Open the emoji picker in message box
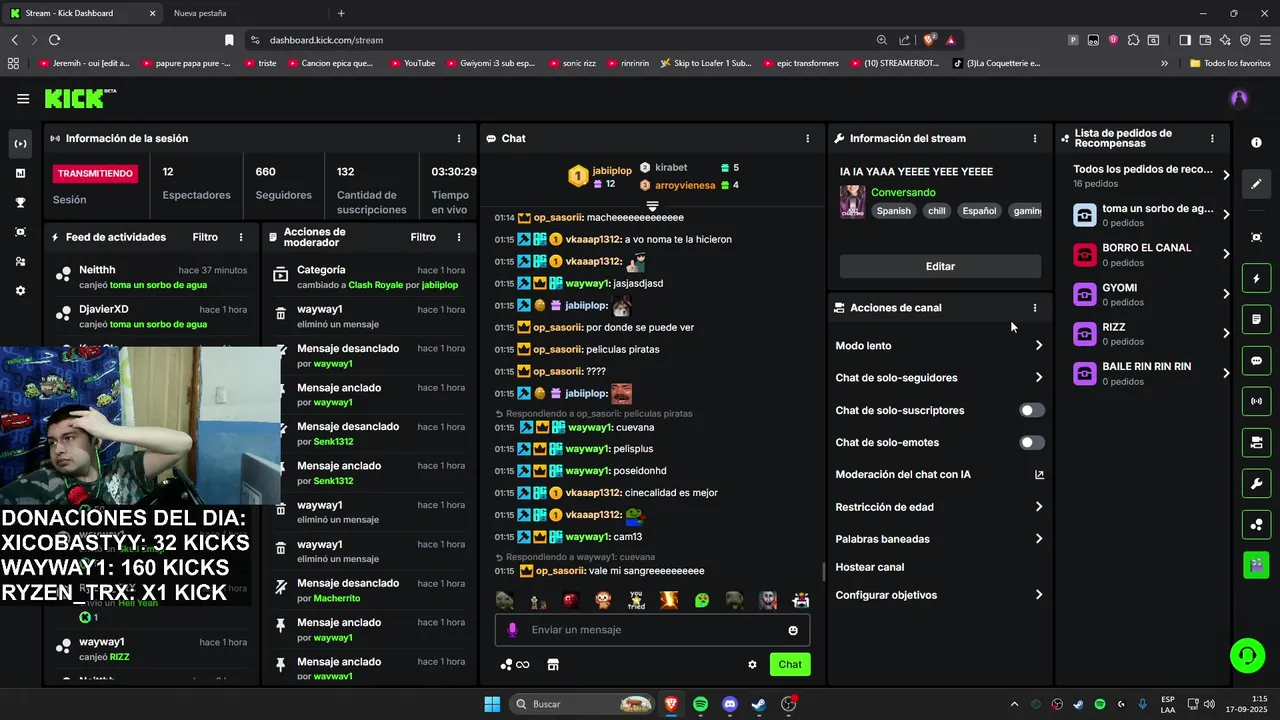Image resolution: width=1280 pixels, height=720 pixels. coord(793,630)
